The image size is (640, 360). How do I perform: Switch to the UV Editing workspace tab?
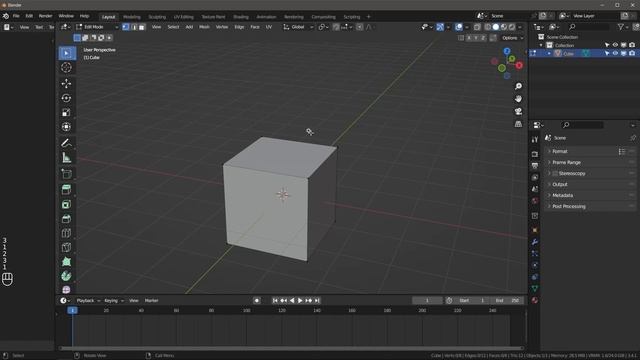pyautogui.click(x=184, y=17)
